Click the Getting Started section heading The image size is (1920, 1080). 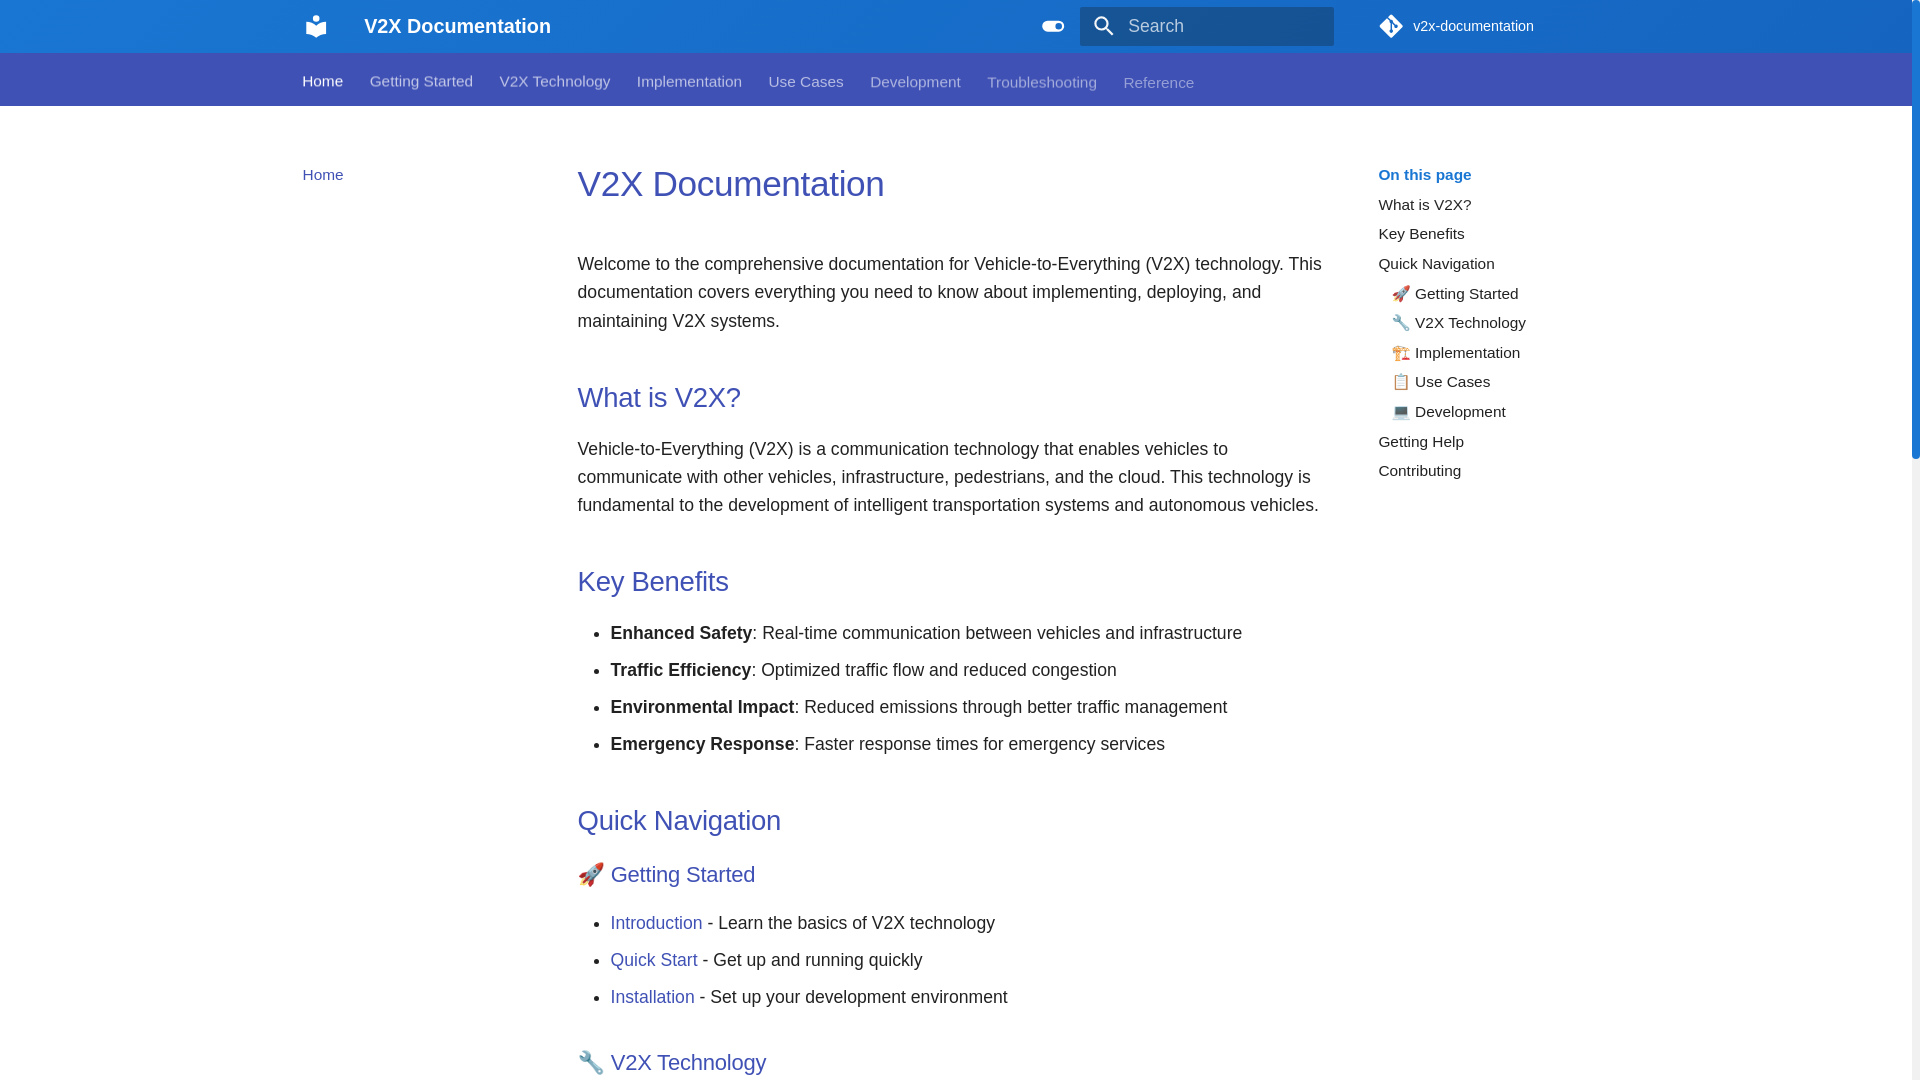click(x=666, y=875)
